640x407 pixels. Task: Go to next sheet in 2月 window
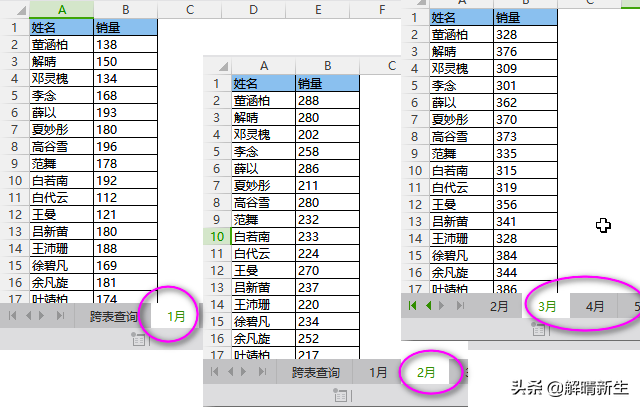click(244, 371)
